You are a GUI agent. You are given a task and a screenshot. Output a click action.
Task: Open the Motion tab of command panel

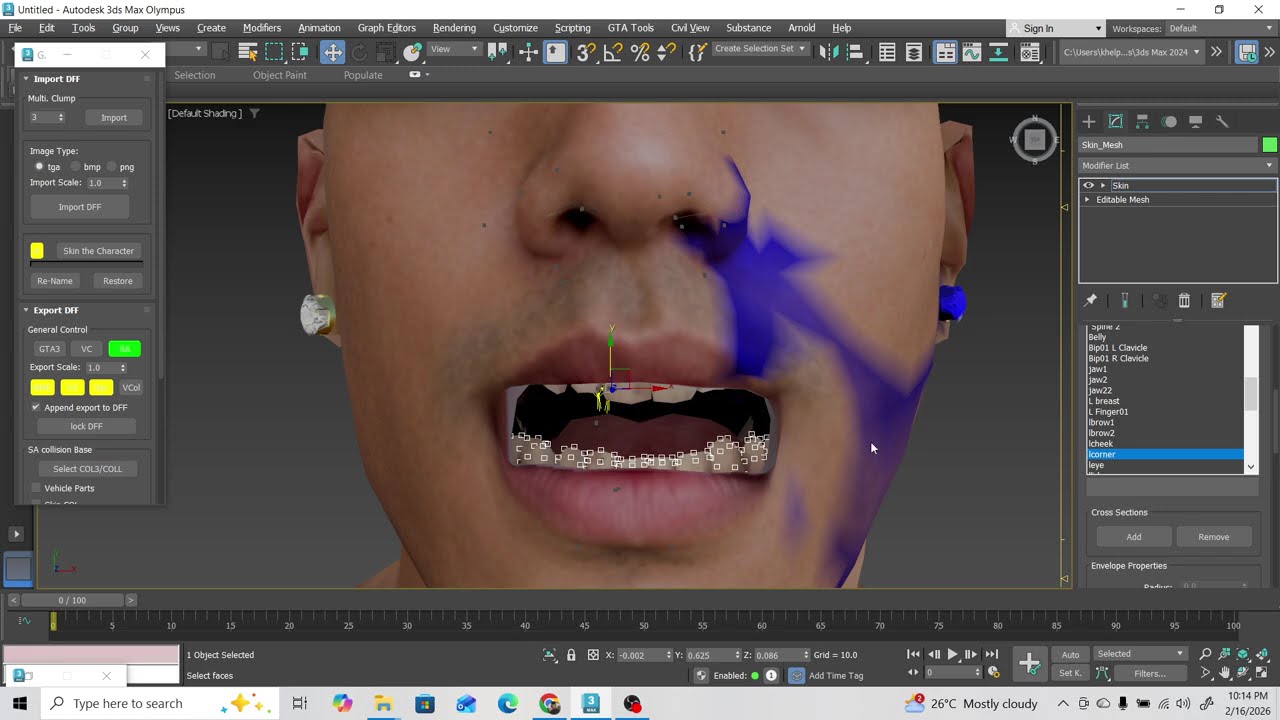1169,121
